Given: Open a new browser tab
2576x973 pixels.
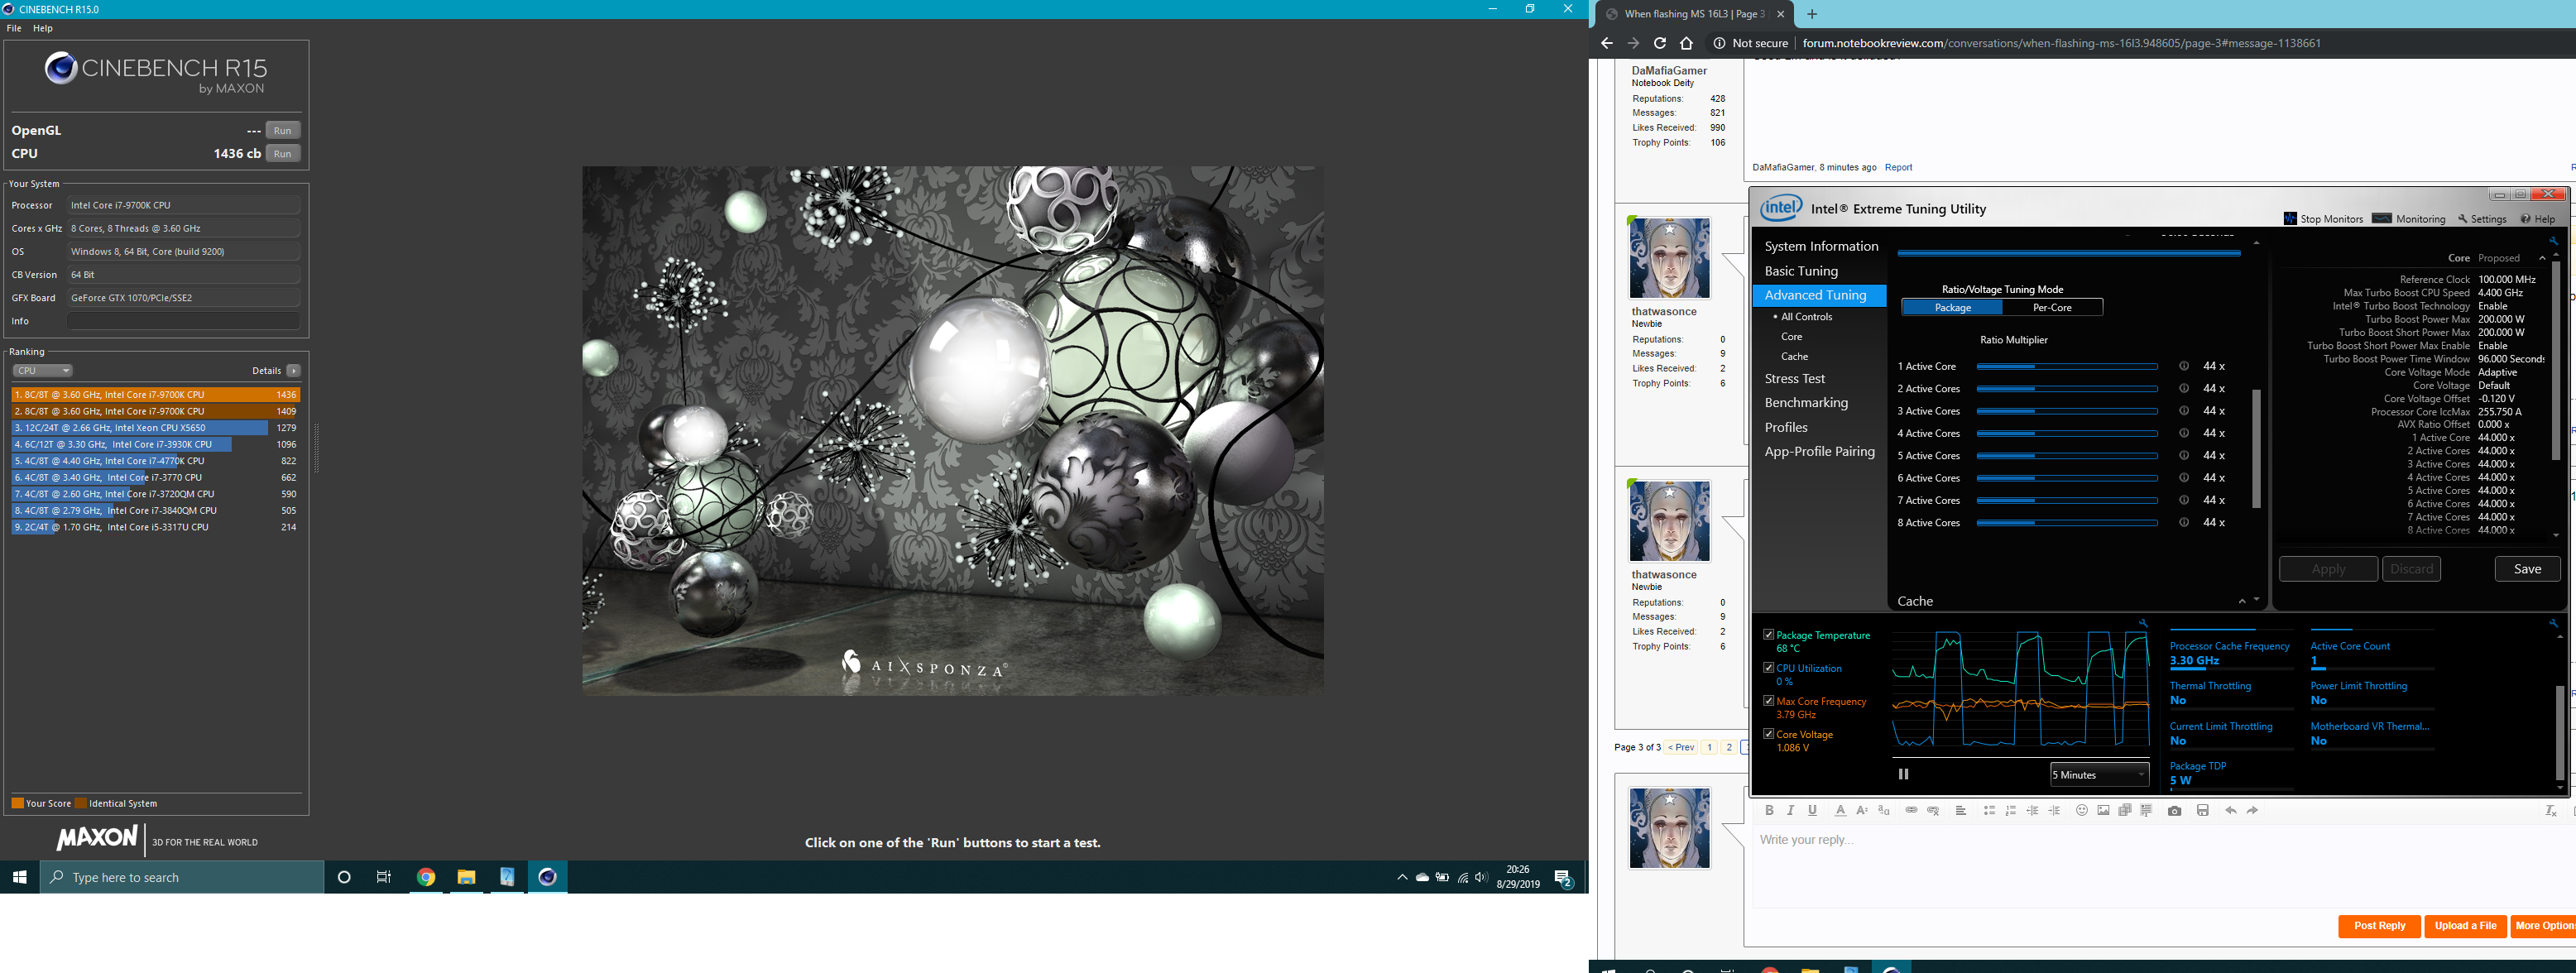Looking at the screenshot, I should tap(1812, 14).
